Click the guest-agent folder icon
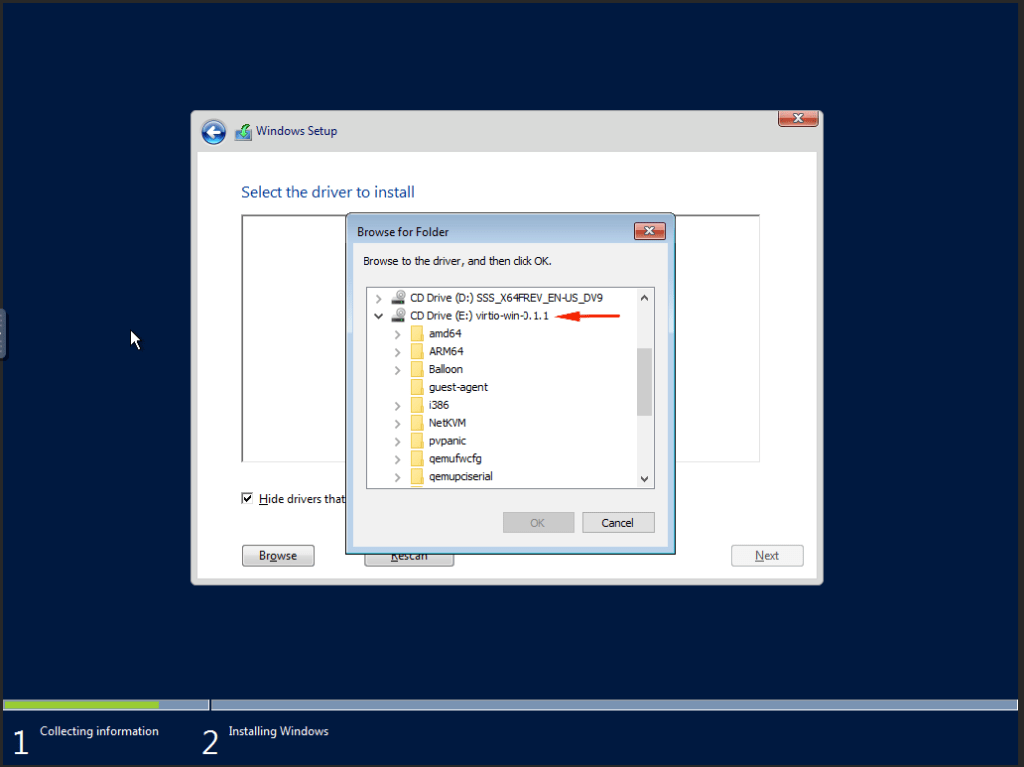Screen dimensions: 1024x767 click(x=415, y=386)
